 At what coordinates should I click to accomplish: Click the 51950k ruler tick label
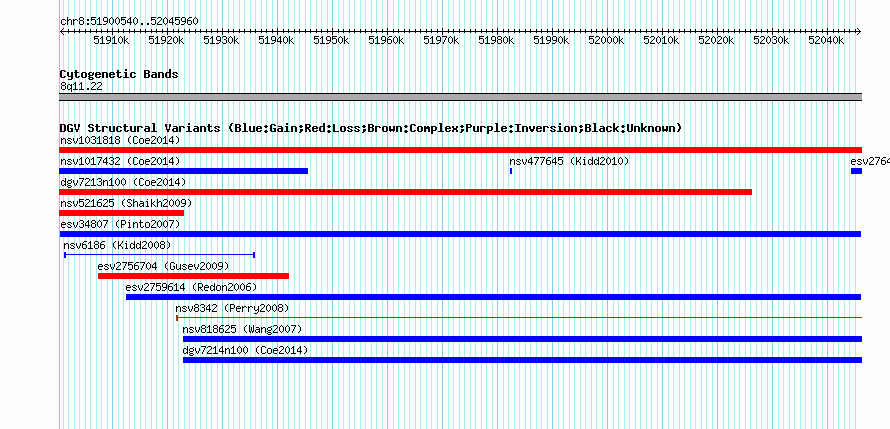(331, 40)
